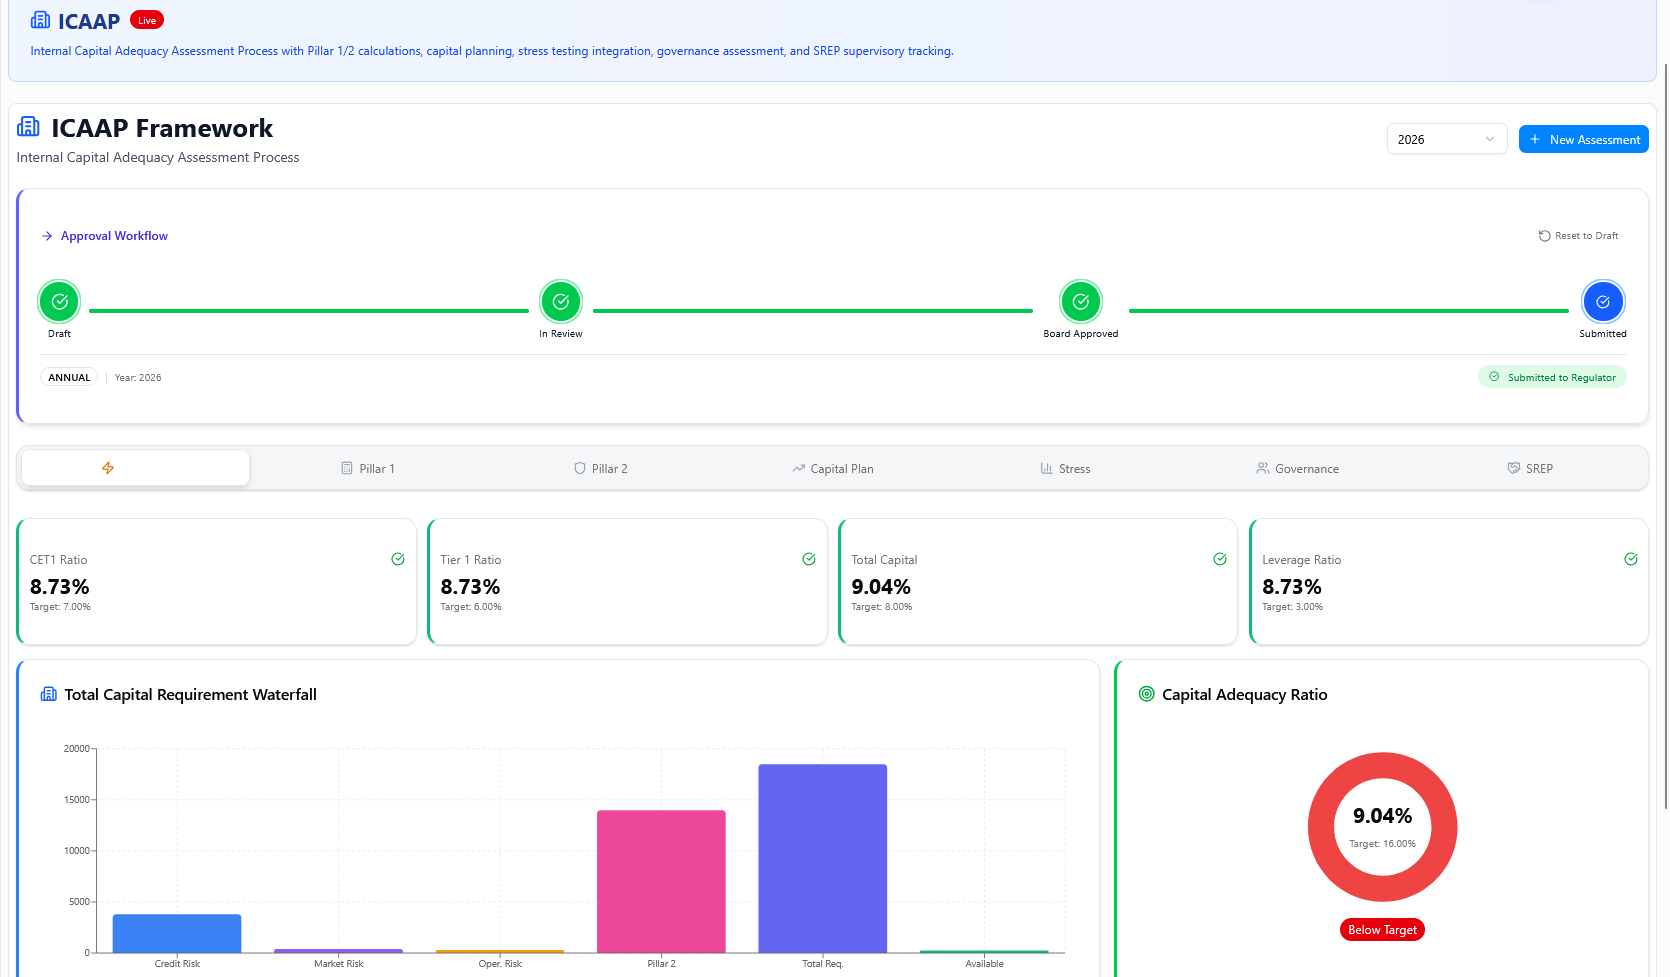The width and height of the screenshot is (1670, 977).
Task: Open the Capital Plan tab
Action: pyautogui.click(x=832, y=468)
